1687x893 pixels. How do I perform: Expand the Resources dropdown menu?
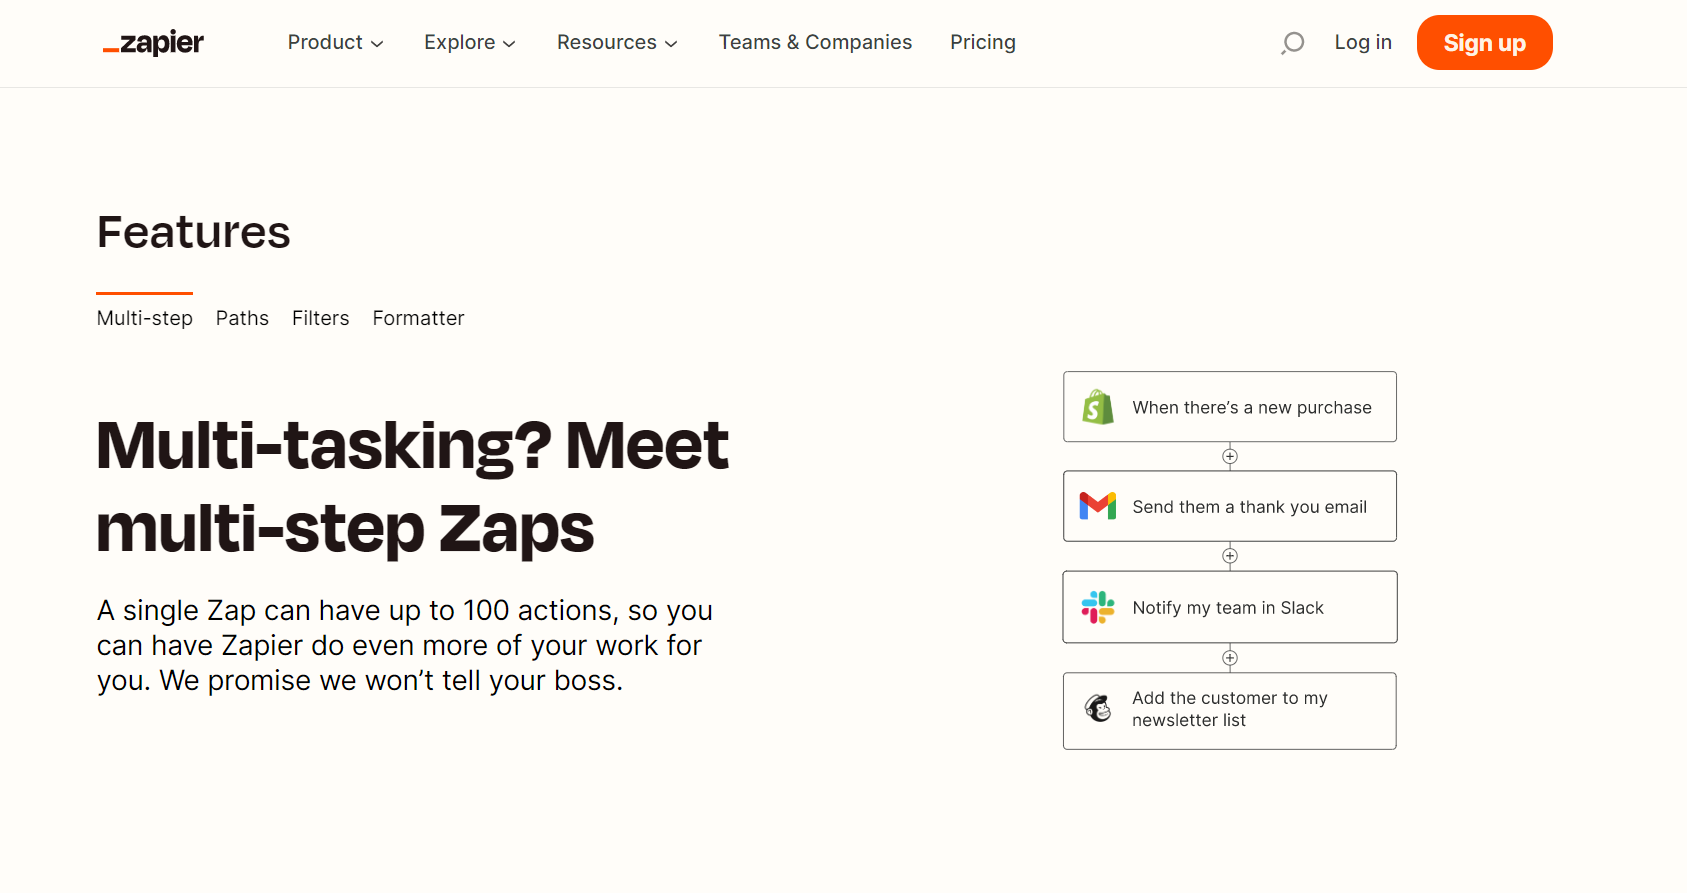pos(617,42)
